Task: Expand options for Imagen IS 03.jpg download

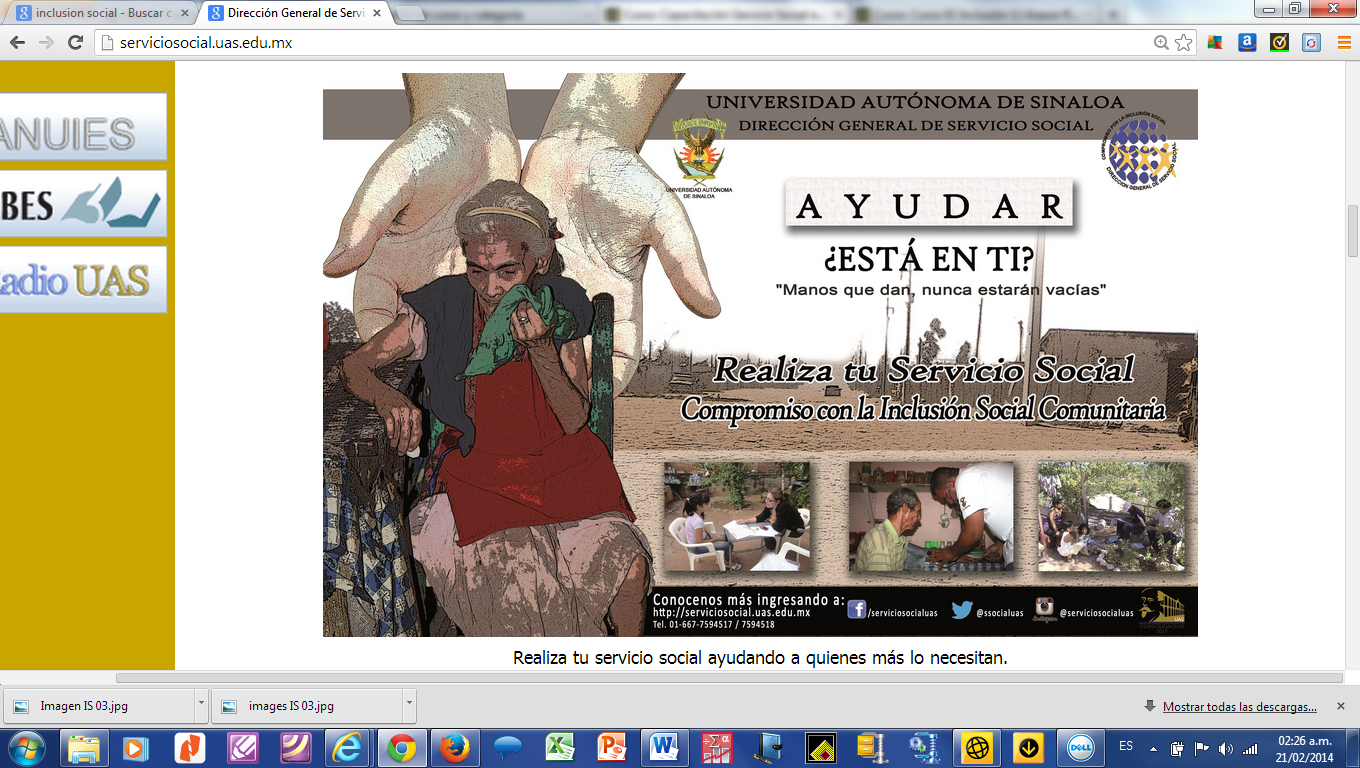Action: [201, 706]
